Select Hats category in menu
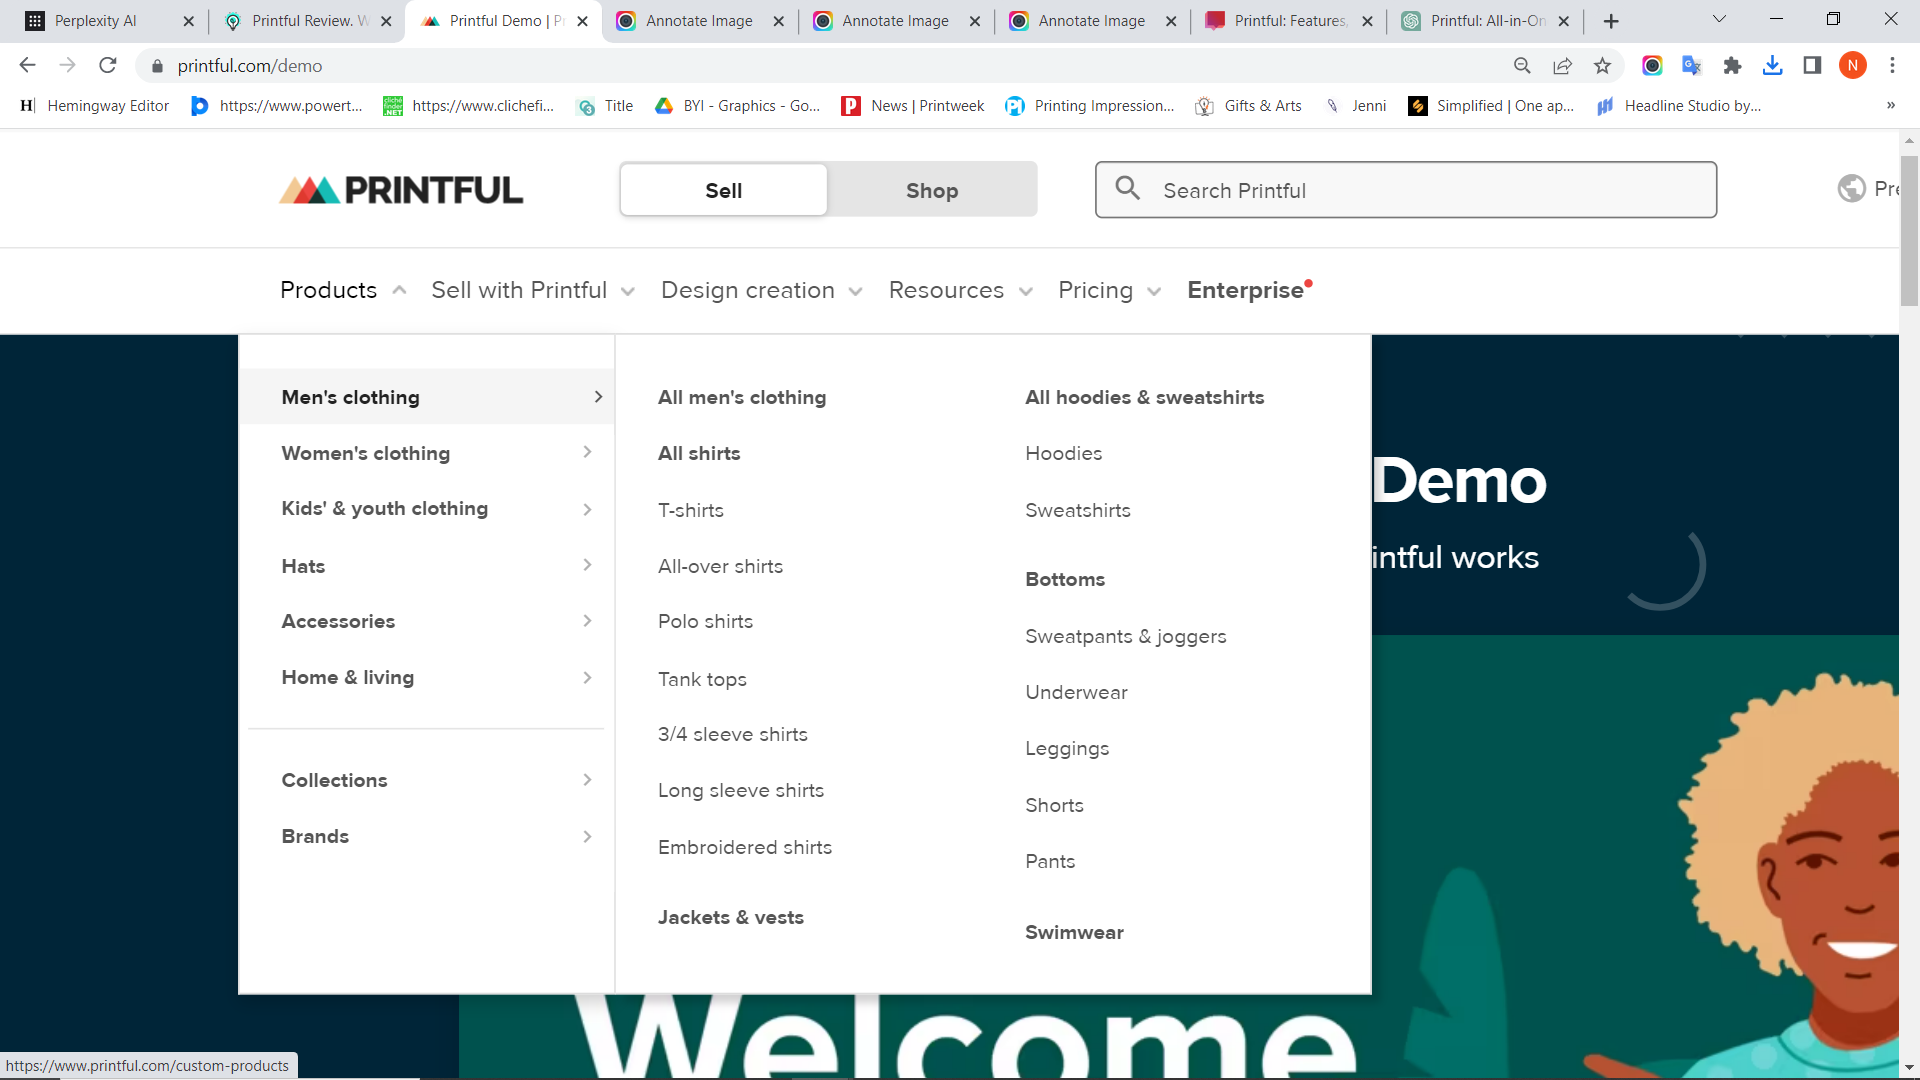1920x1080 pixels. [x=303, y=566]
